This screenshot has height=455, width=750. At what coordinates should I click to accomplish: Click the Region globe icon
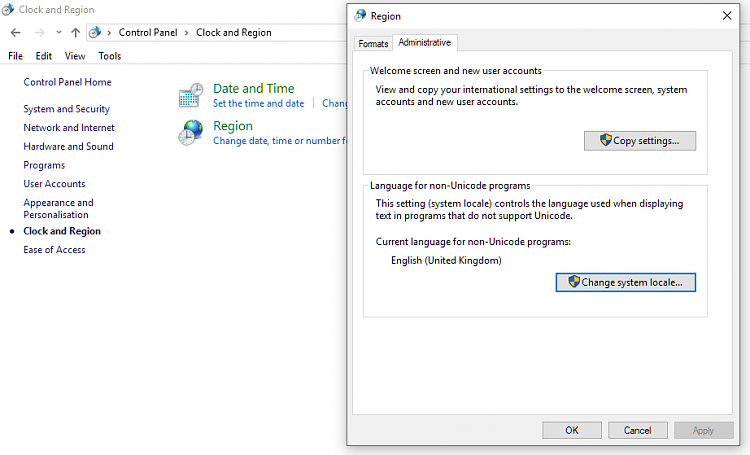click(191, 133)
